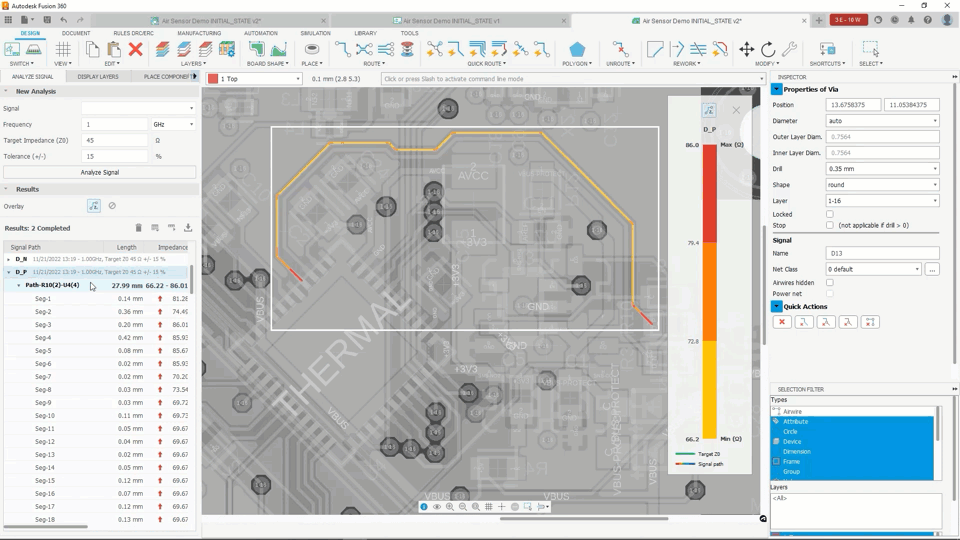This screenshot has width=960, height=540.
Task: Check the Stop checkbox
Action: coord(830,225)
